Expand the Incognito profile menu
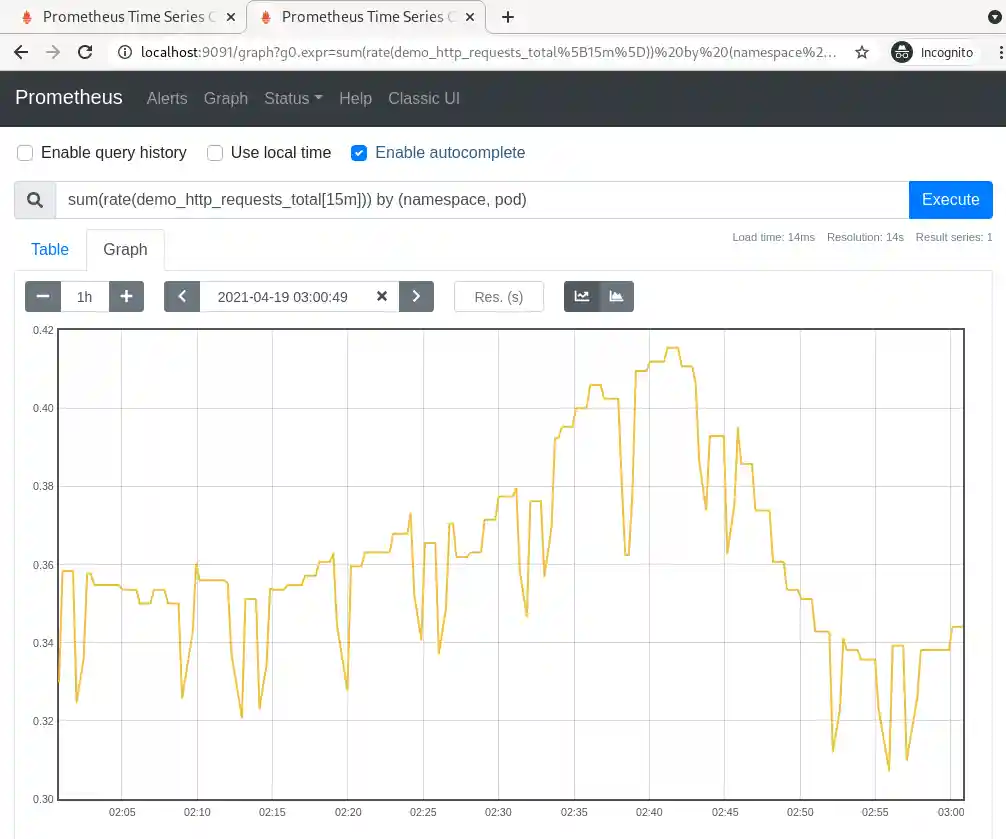The image size is (1006, 839). pyautogui.click(x=932, y=52)
